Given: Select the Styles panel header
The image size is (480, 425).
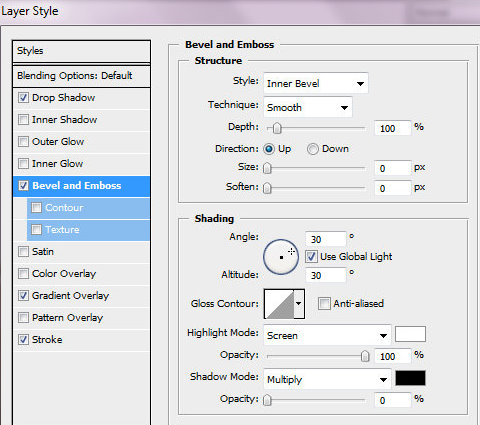Looking at the screenshot, I should 82,51.
